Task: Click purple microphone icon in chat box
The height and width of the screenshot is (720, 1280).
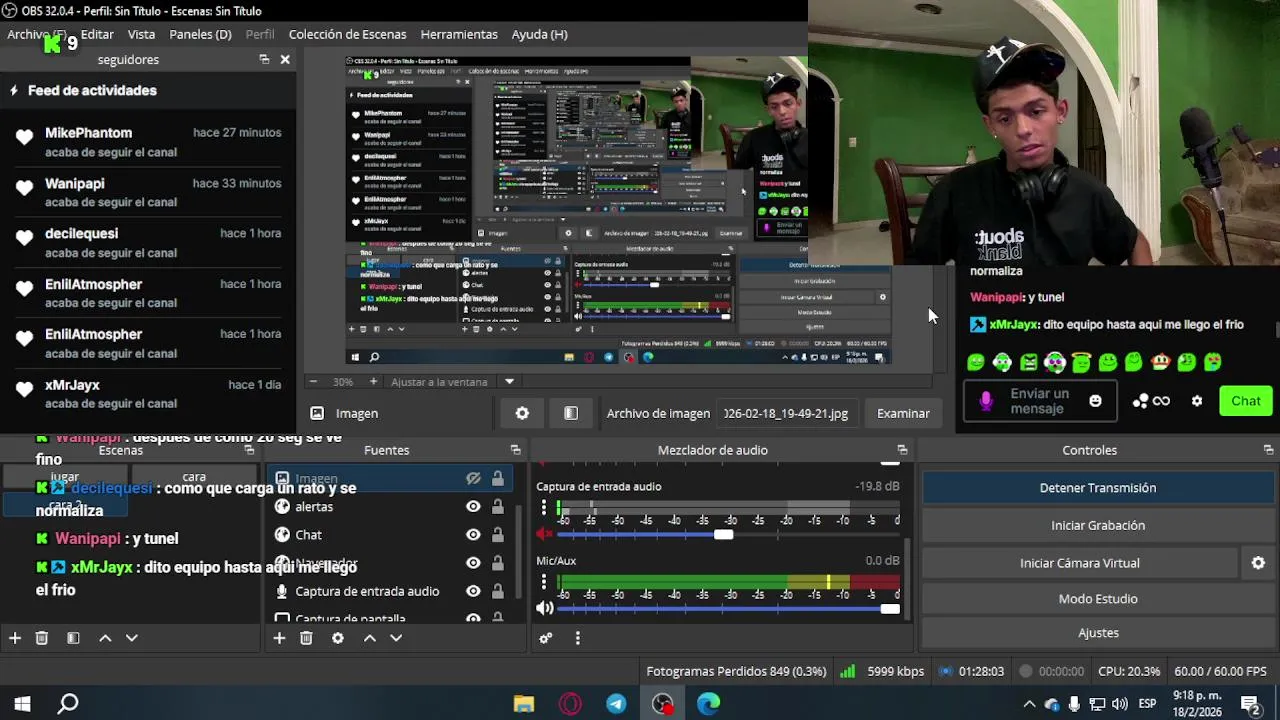Action: point(986,401)
